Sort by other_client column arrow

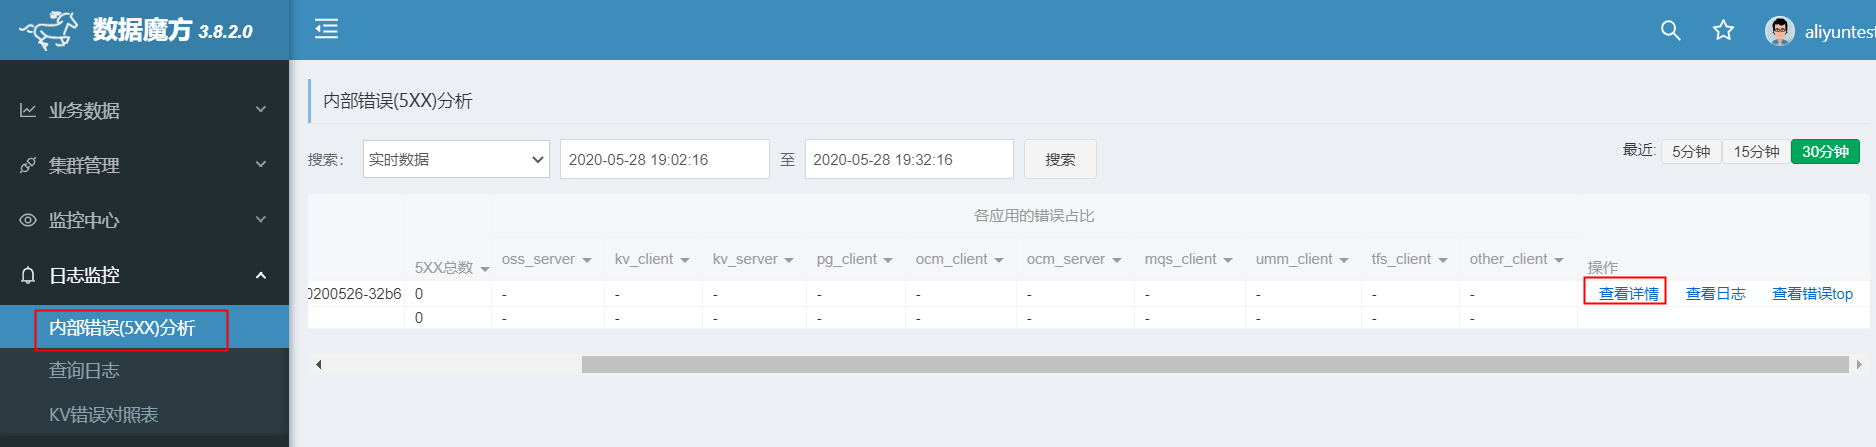tap(1559, 260)
